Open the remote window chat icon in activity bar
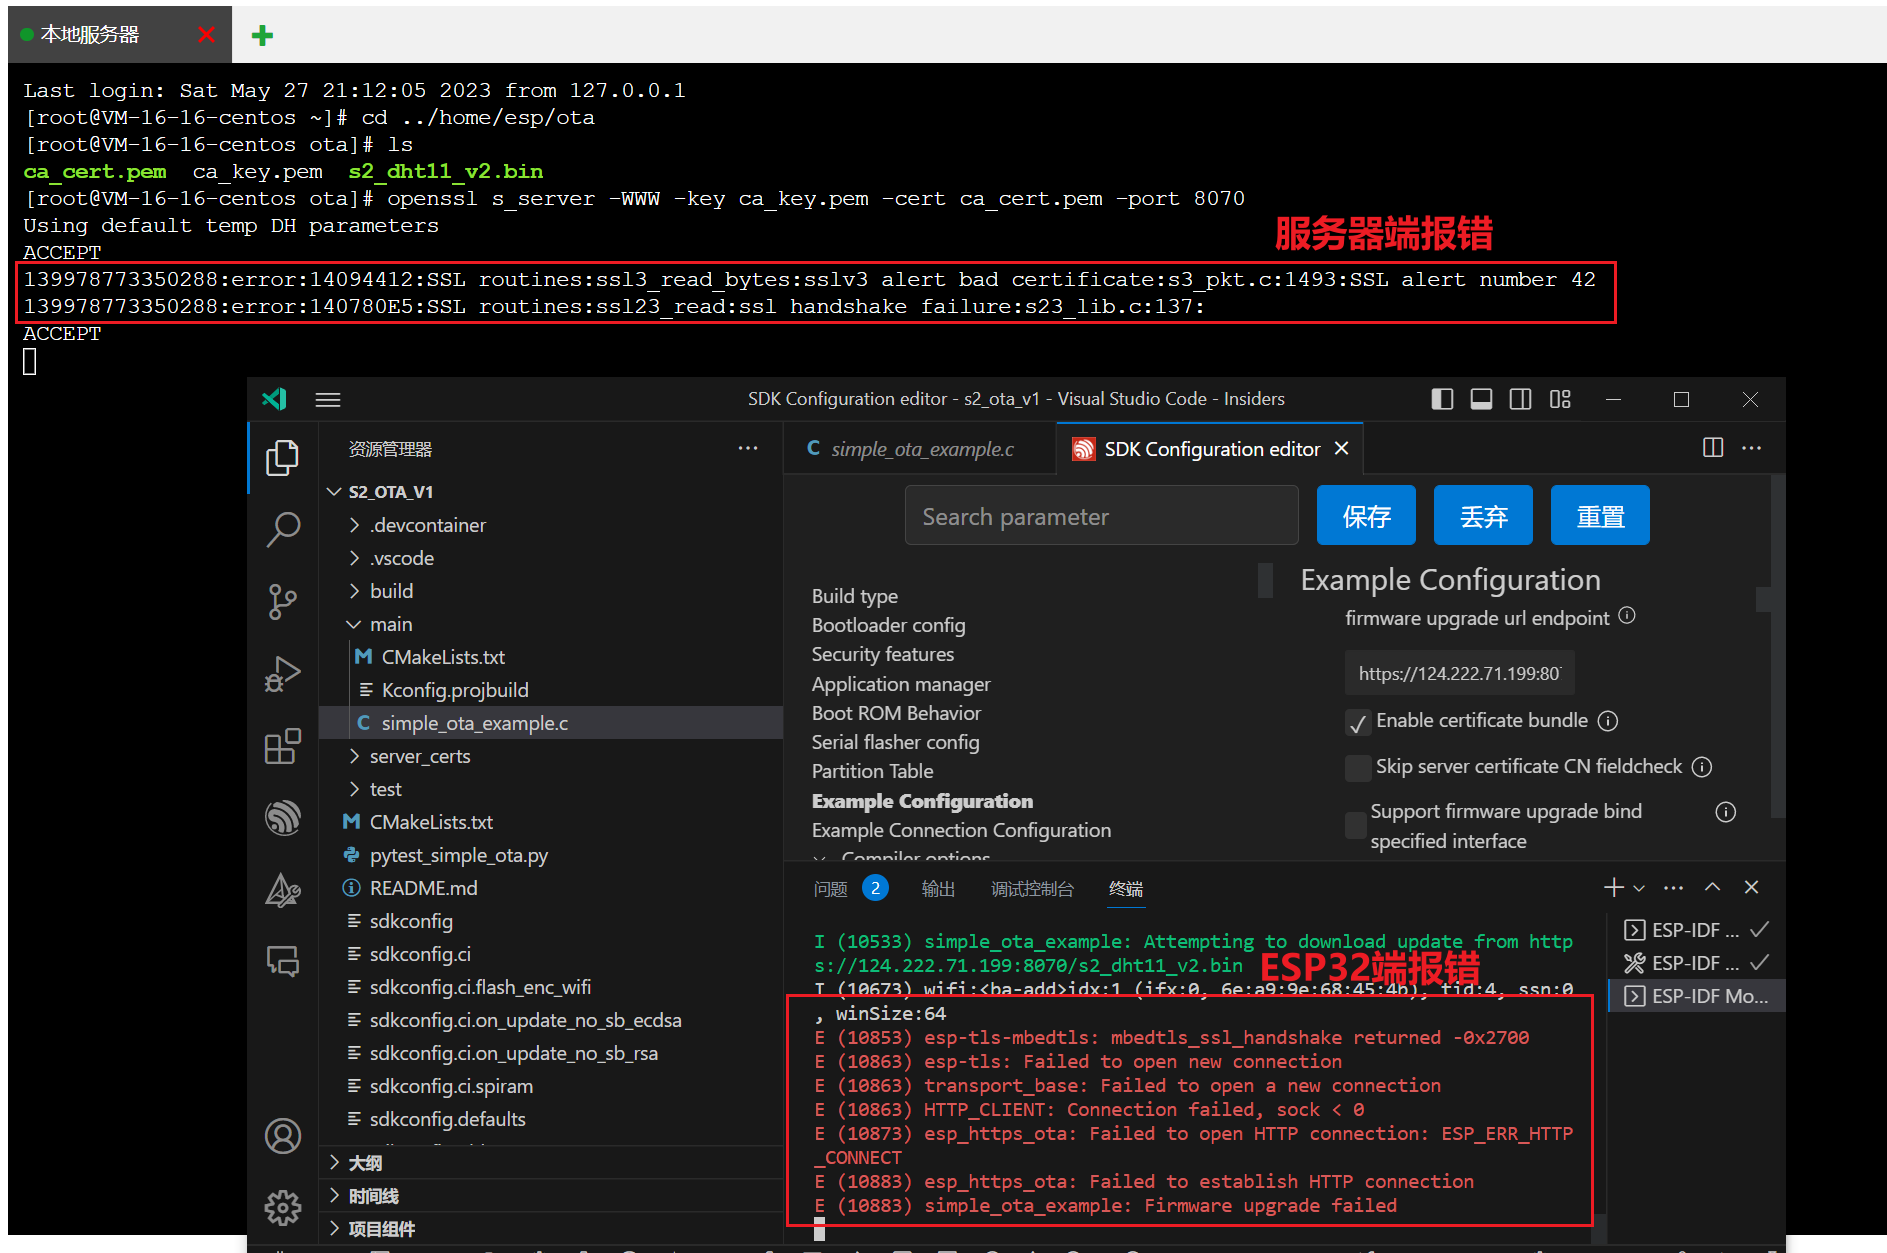Image resolution: width=1887 pixels, height=1253 pixels. [x=283, y=961]
